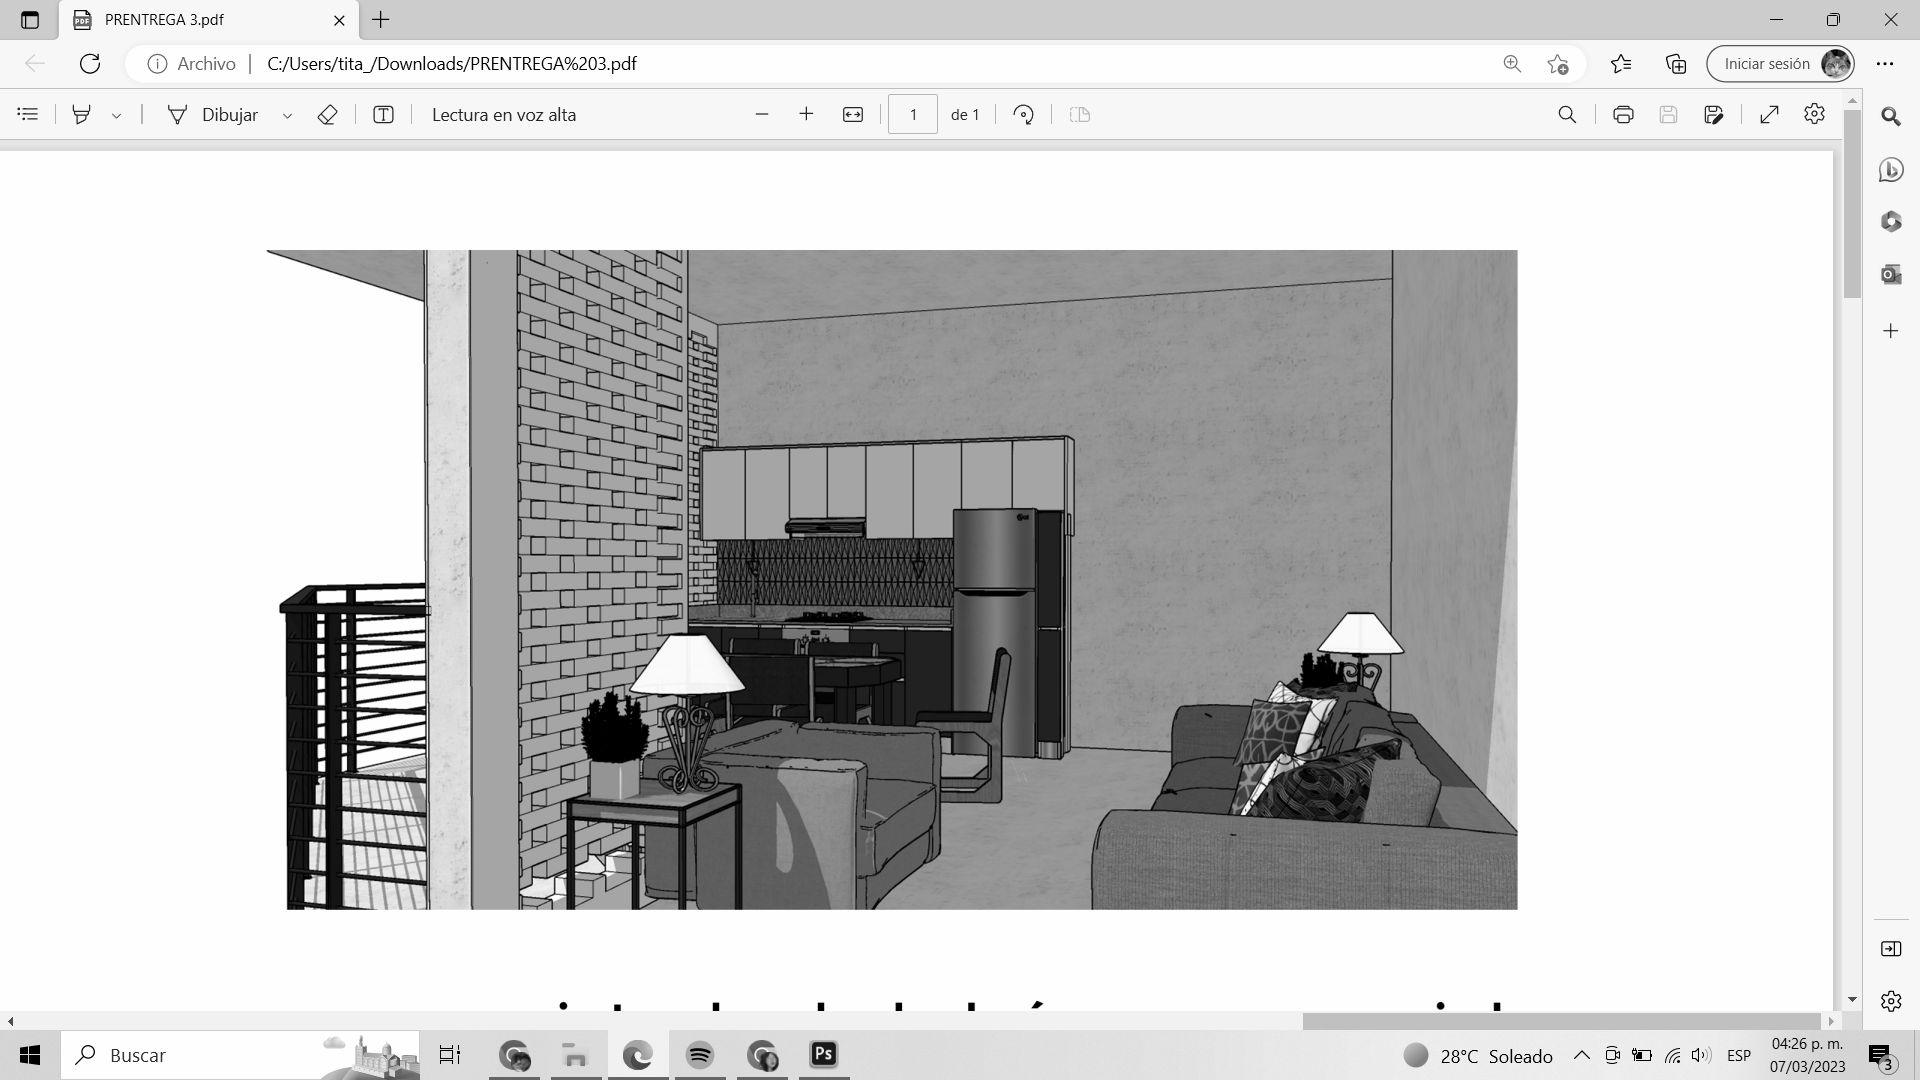The image size is (1920, 1080).
Task: Select the highlighter tool
Action: tap(81, 115)
